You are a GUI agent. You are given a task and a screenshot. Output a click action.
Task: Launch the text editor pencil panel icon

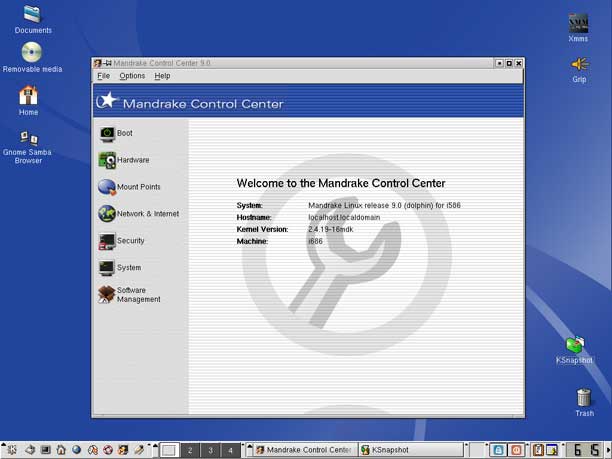click(x=139, y=450)
